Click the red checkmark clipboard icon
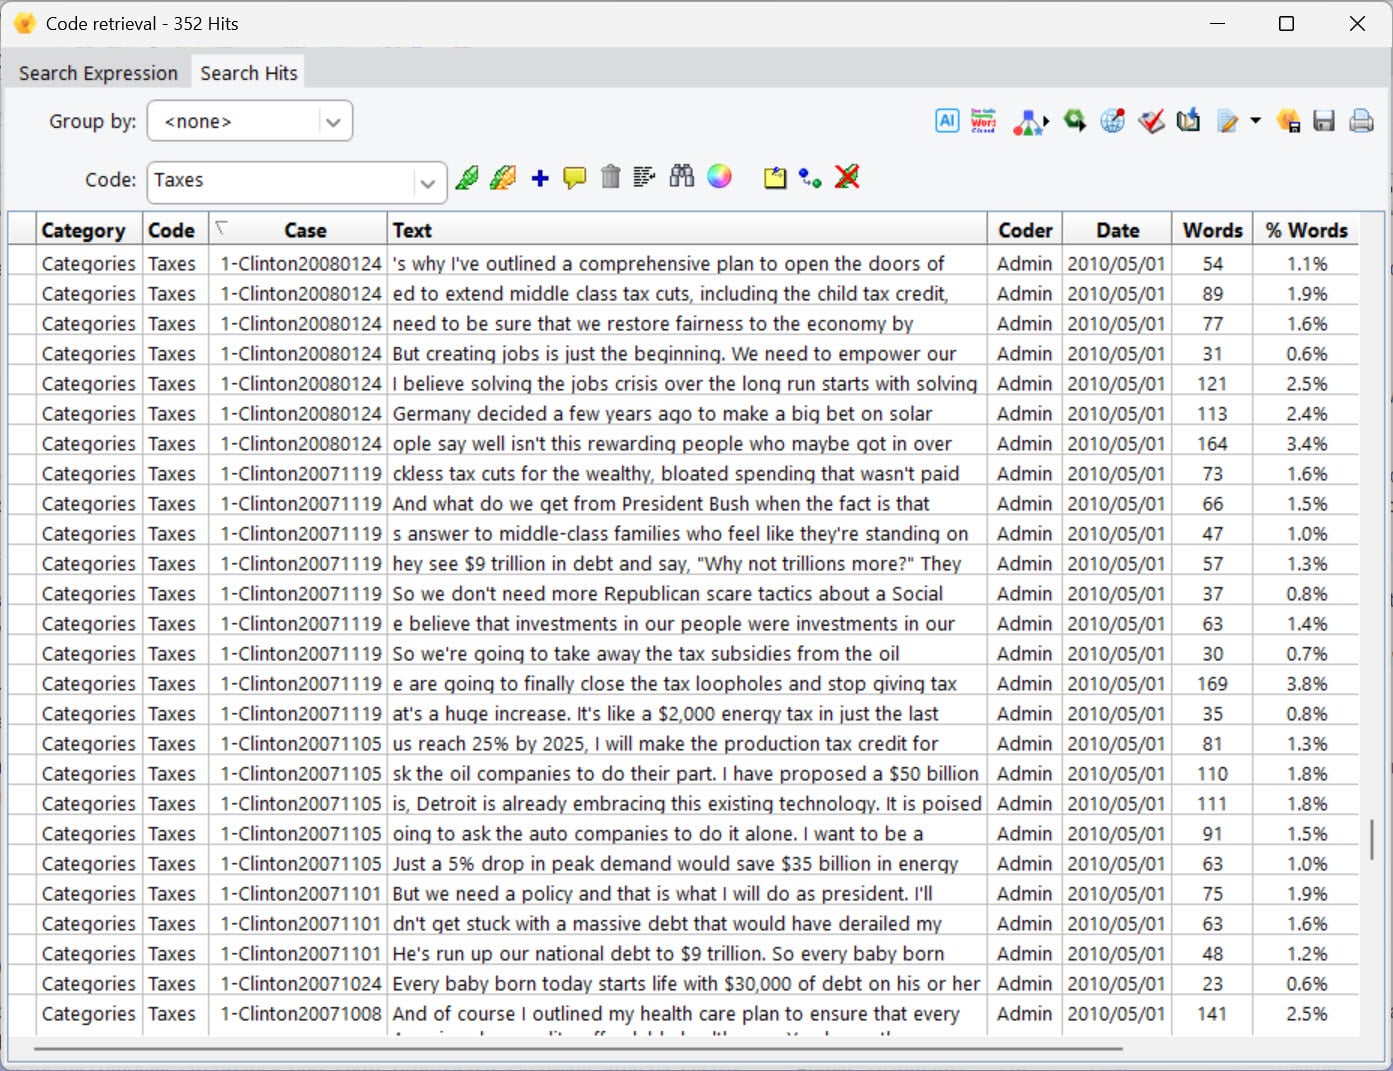1393x1071 pixels. (x=1151, y=121)
